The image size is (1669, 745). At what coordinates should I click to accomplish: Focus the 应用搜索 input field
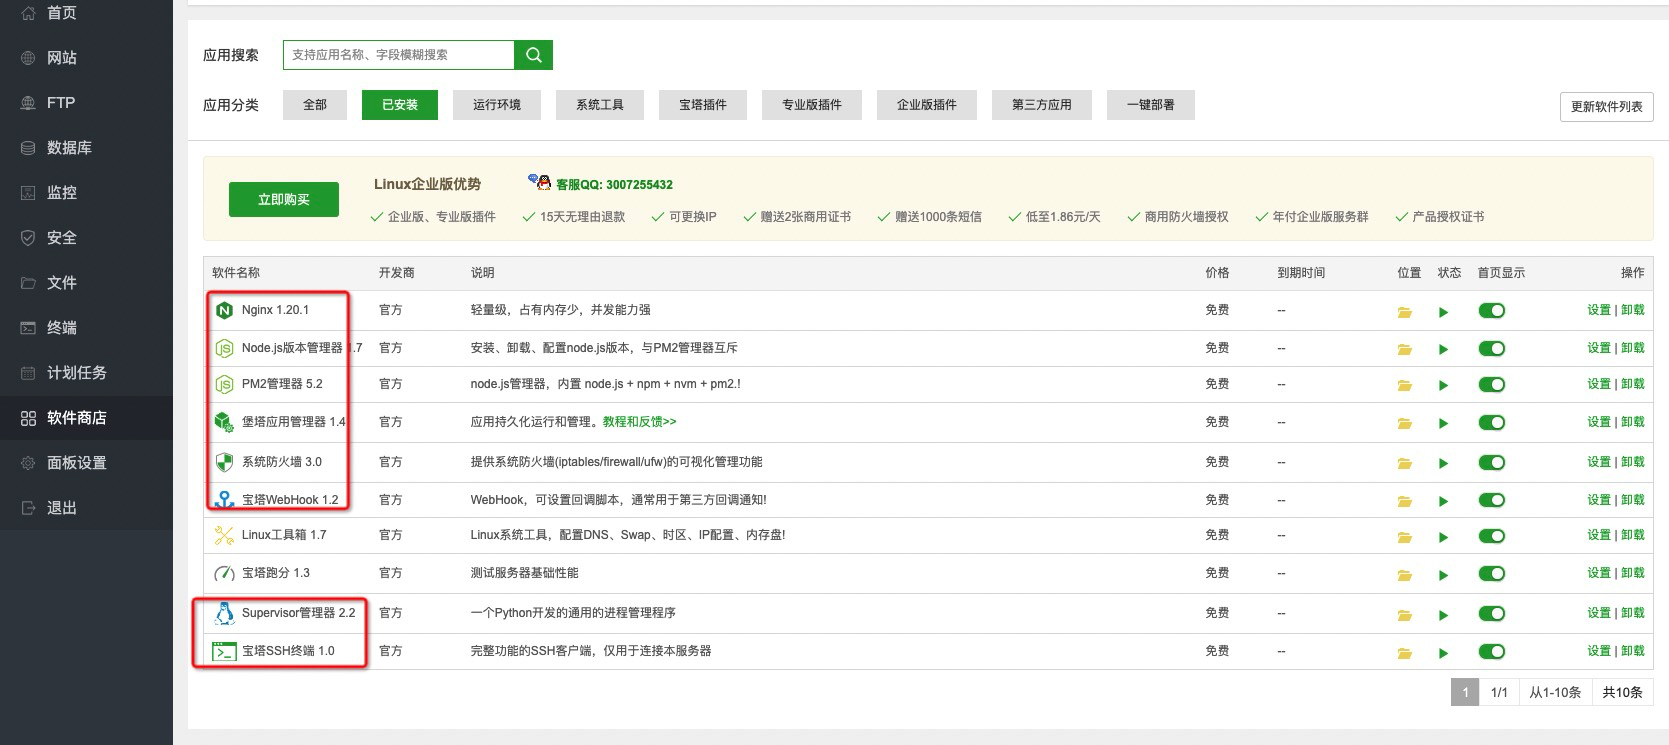click(399, 55)
